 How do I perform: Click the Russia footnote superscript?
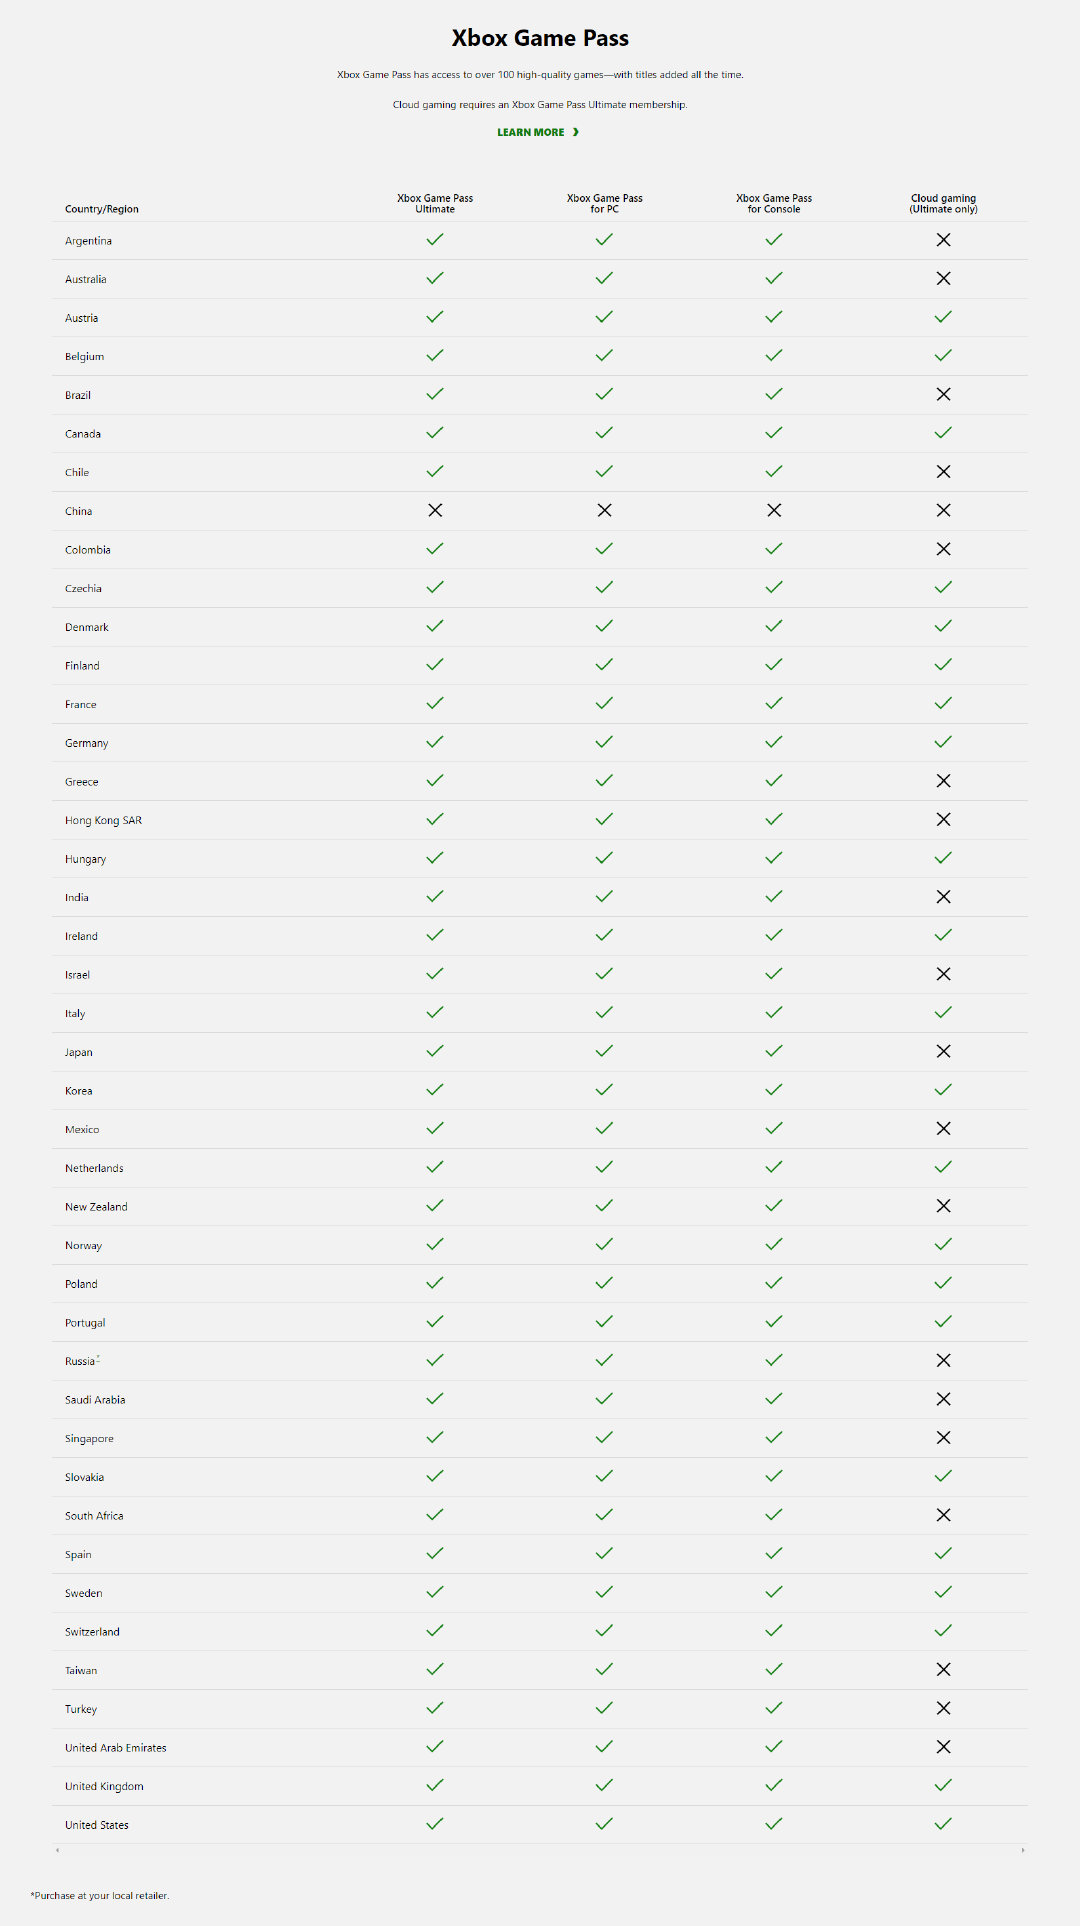tap(98, 1358)
